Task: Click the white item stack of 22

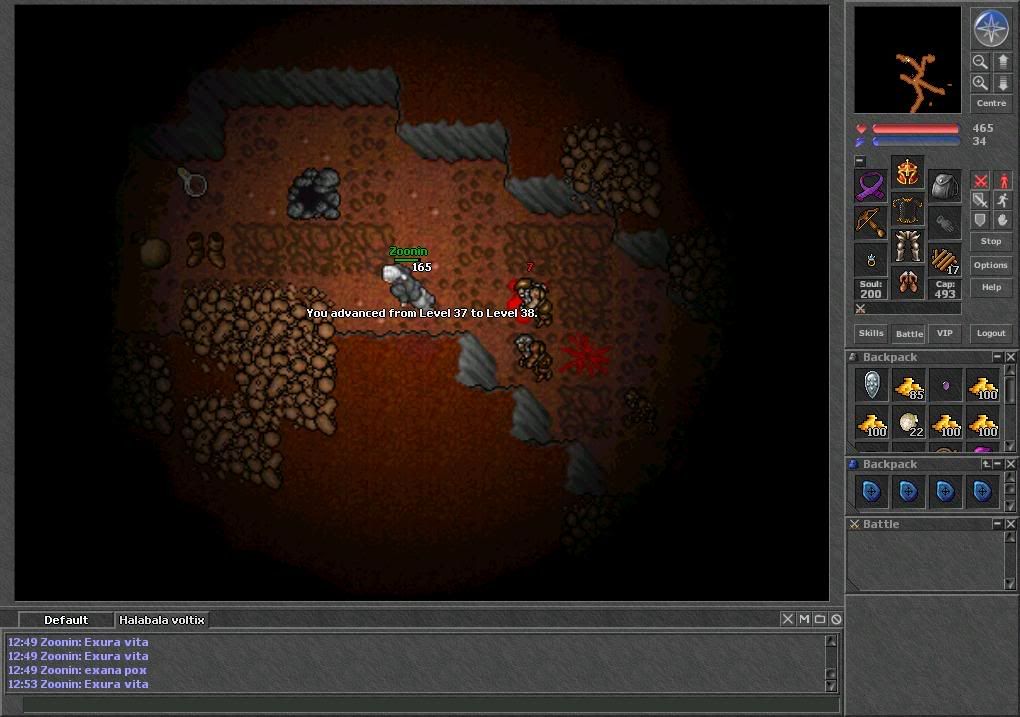Action: pyautogui.click(x=908, y=423)
